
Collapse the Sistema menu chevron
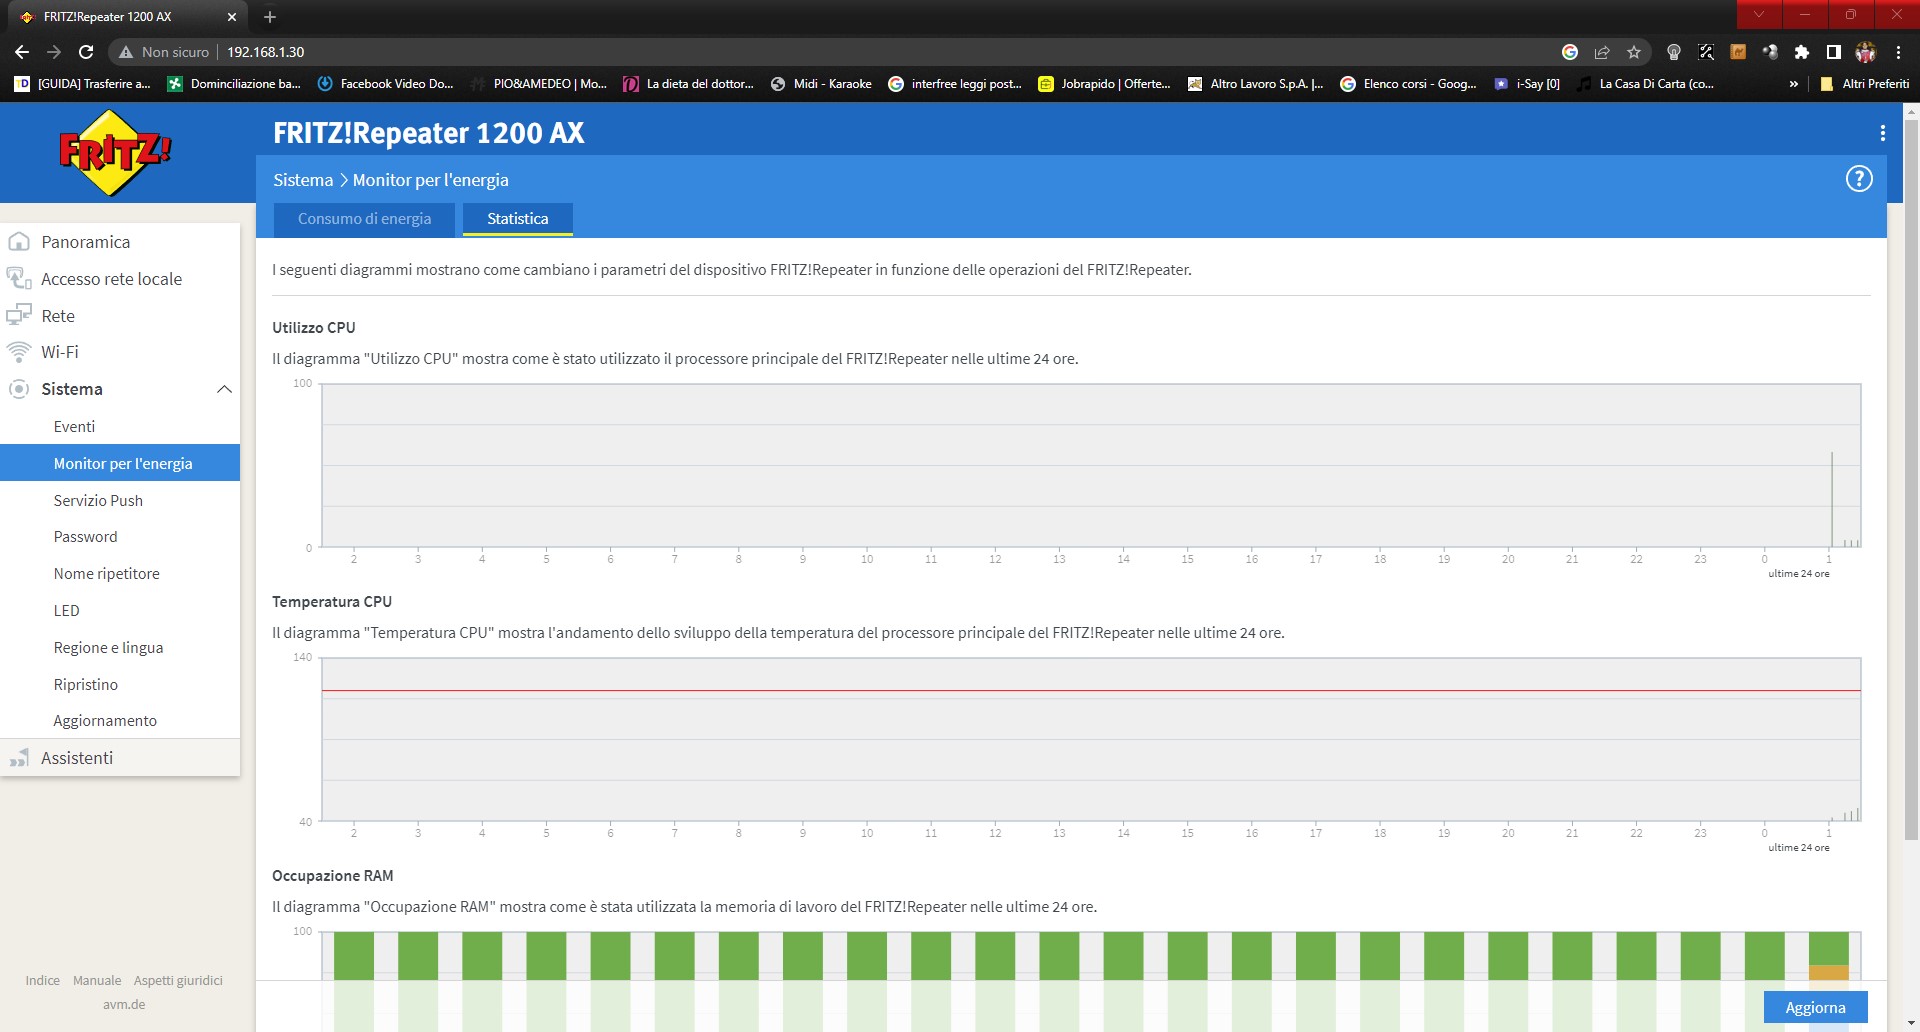coord(224,389)
